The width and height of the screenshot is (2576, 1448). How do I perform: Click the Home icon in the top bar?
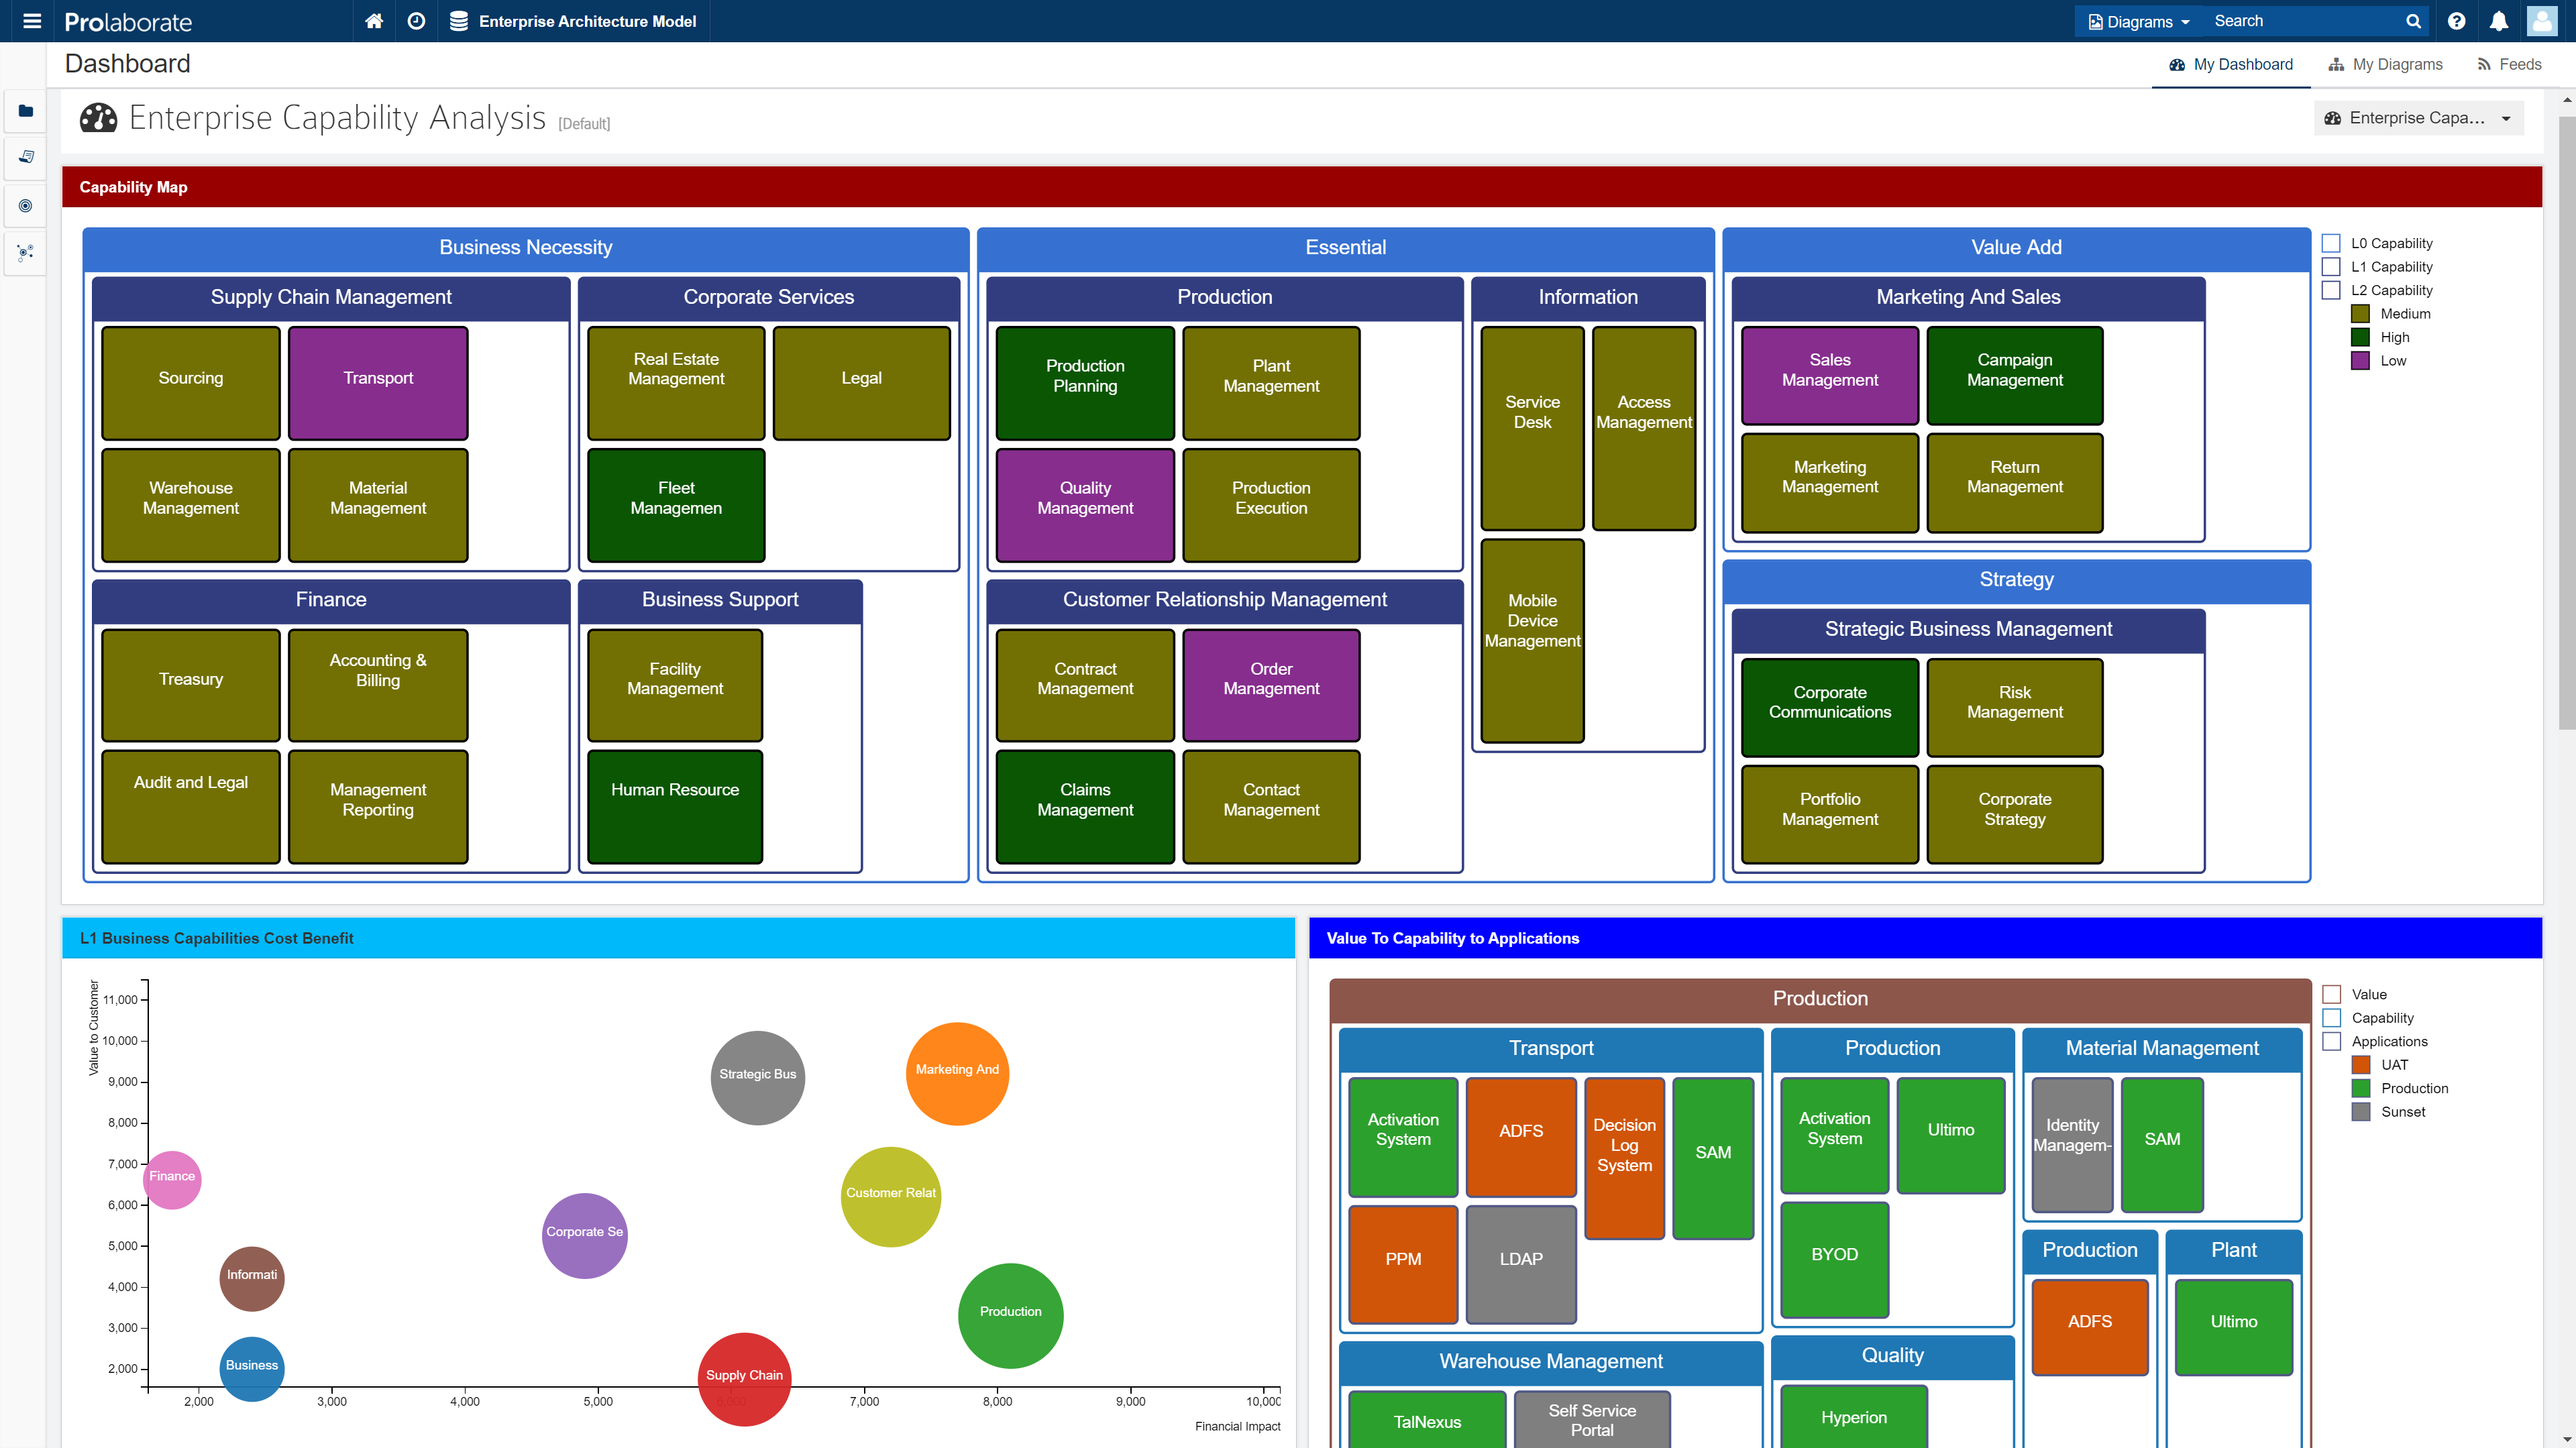[x=374, y=20]
